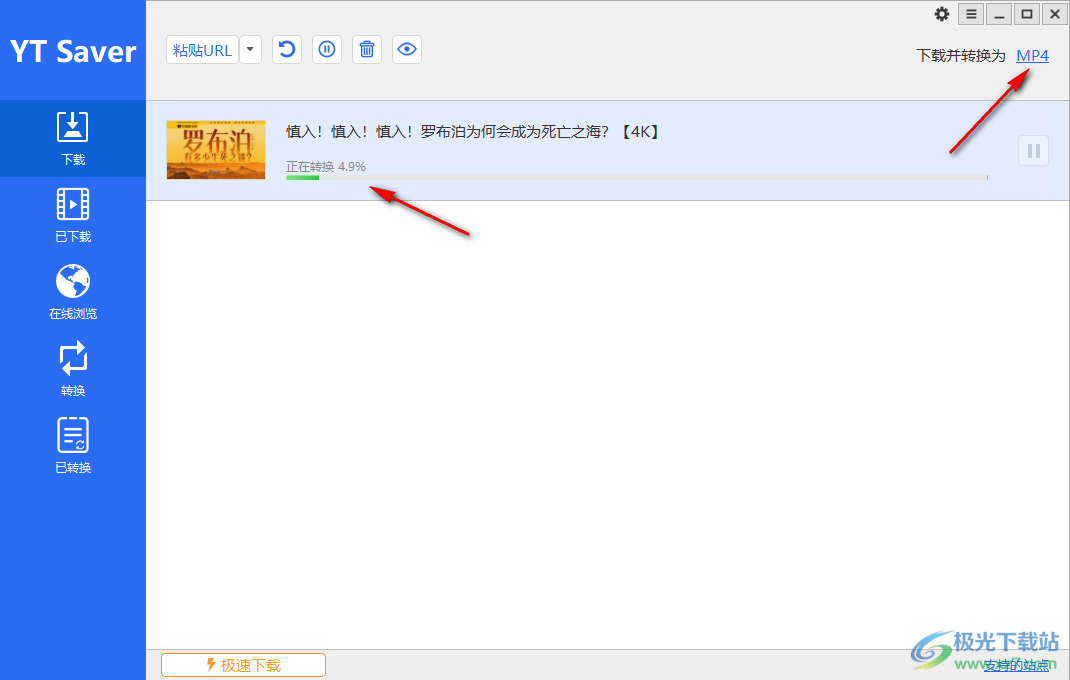Click the 粘贴URL button
The image size is (1070, 680).
click(x=202, y=50)
